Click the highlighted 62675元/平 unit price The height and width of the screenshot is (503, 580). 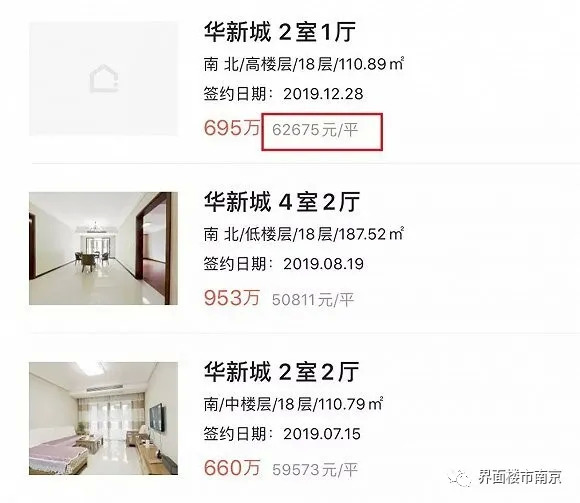click(315, 130)
